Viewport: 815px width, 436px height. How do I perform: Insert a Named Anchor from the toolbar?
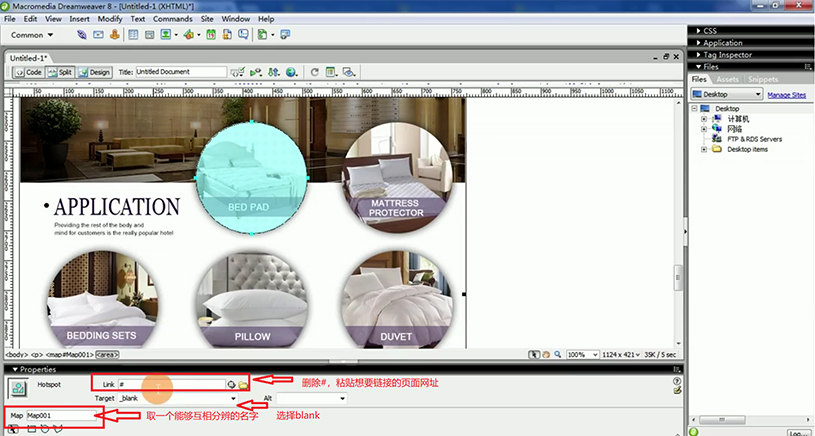point(116,35)
